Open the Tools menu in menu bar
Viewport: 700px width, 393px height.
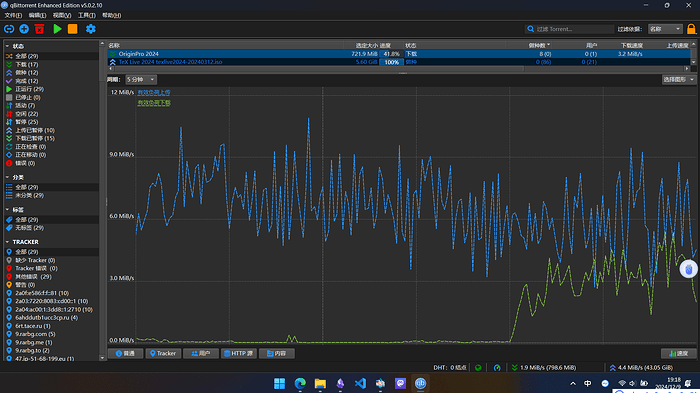point(87,15)
